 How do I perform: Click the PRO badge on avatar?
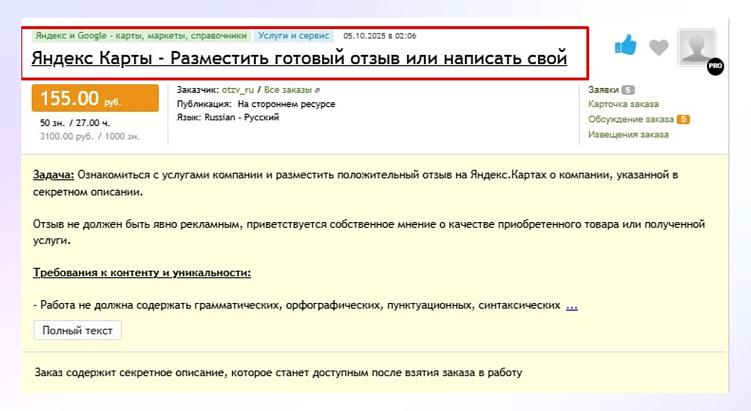pos(715,67)
